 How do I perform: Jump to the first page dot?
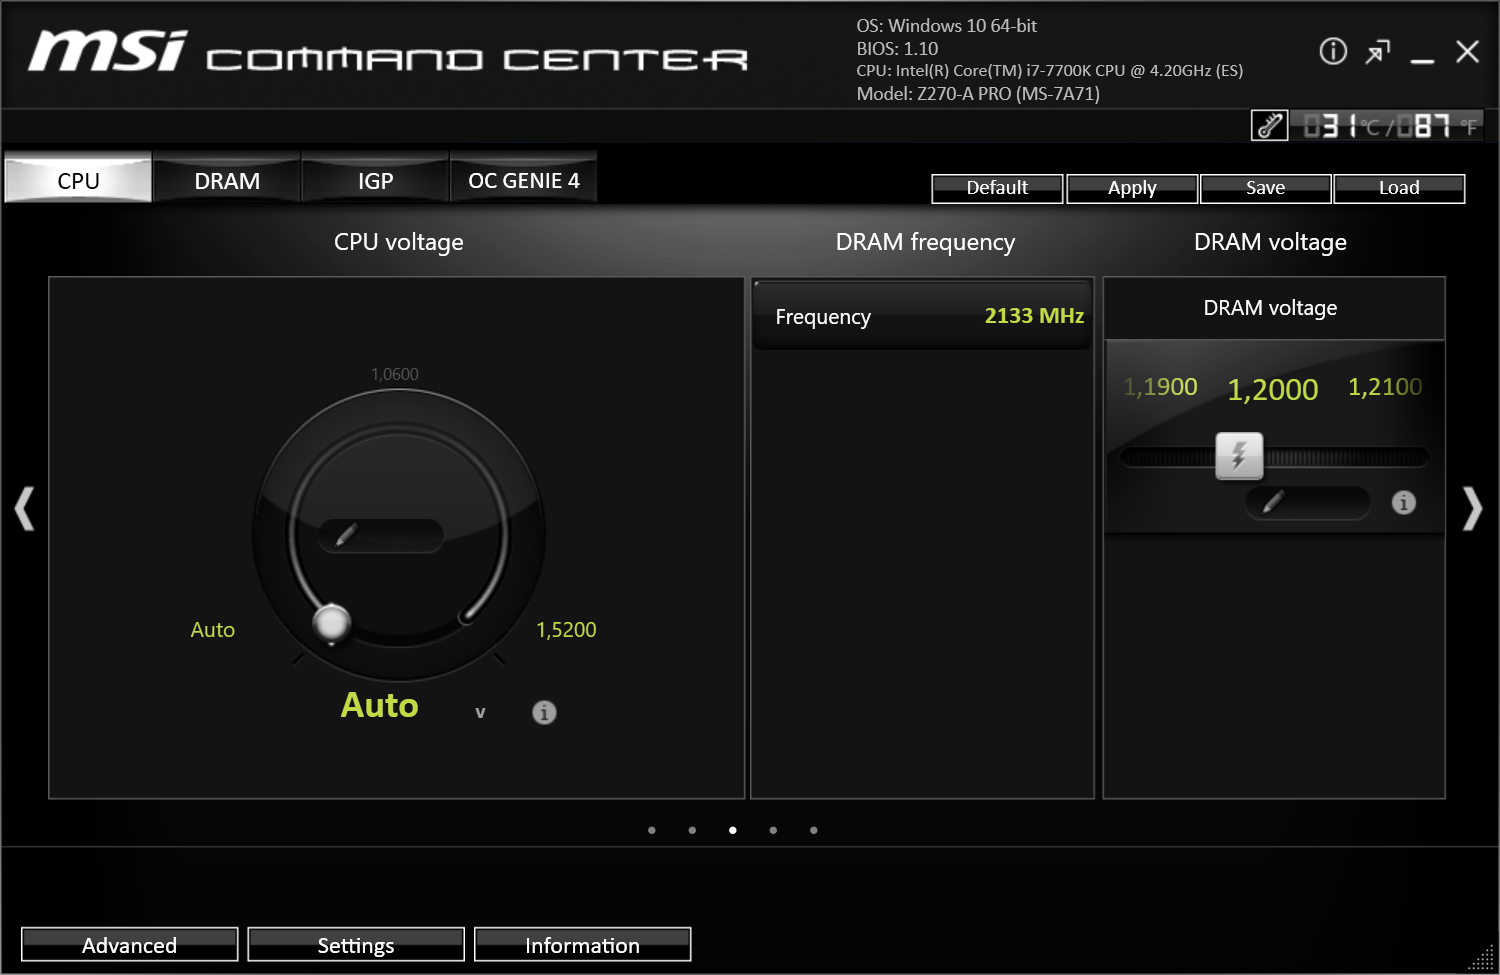click(x=652, y=830)
